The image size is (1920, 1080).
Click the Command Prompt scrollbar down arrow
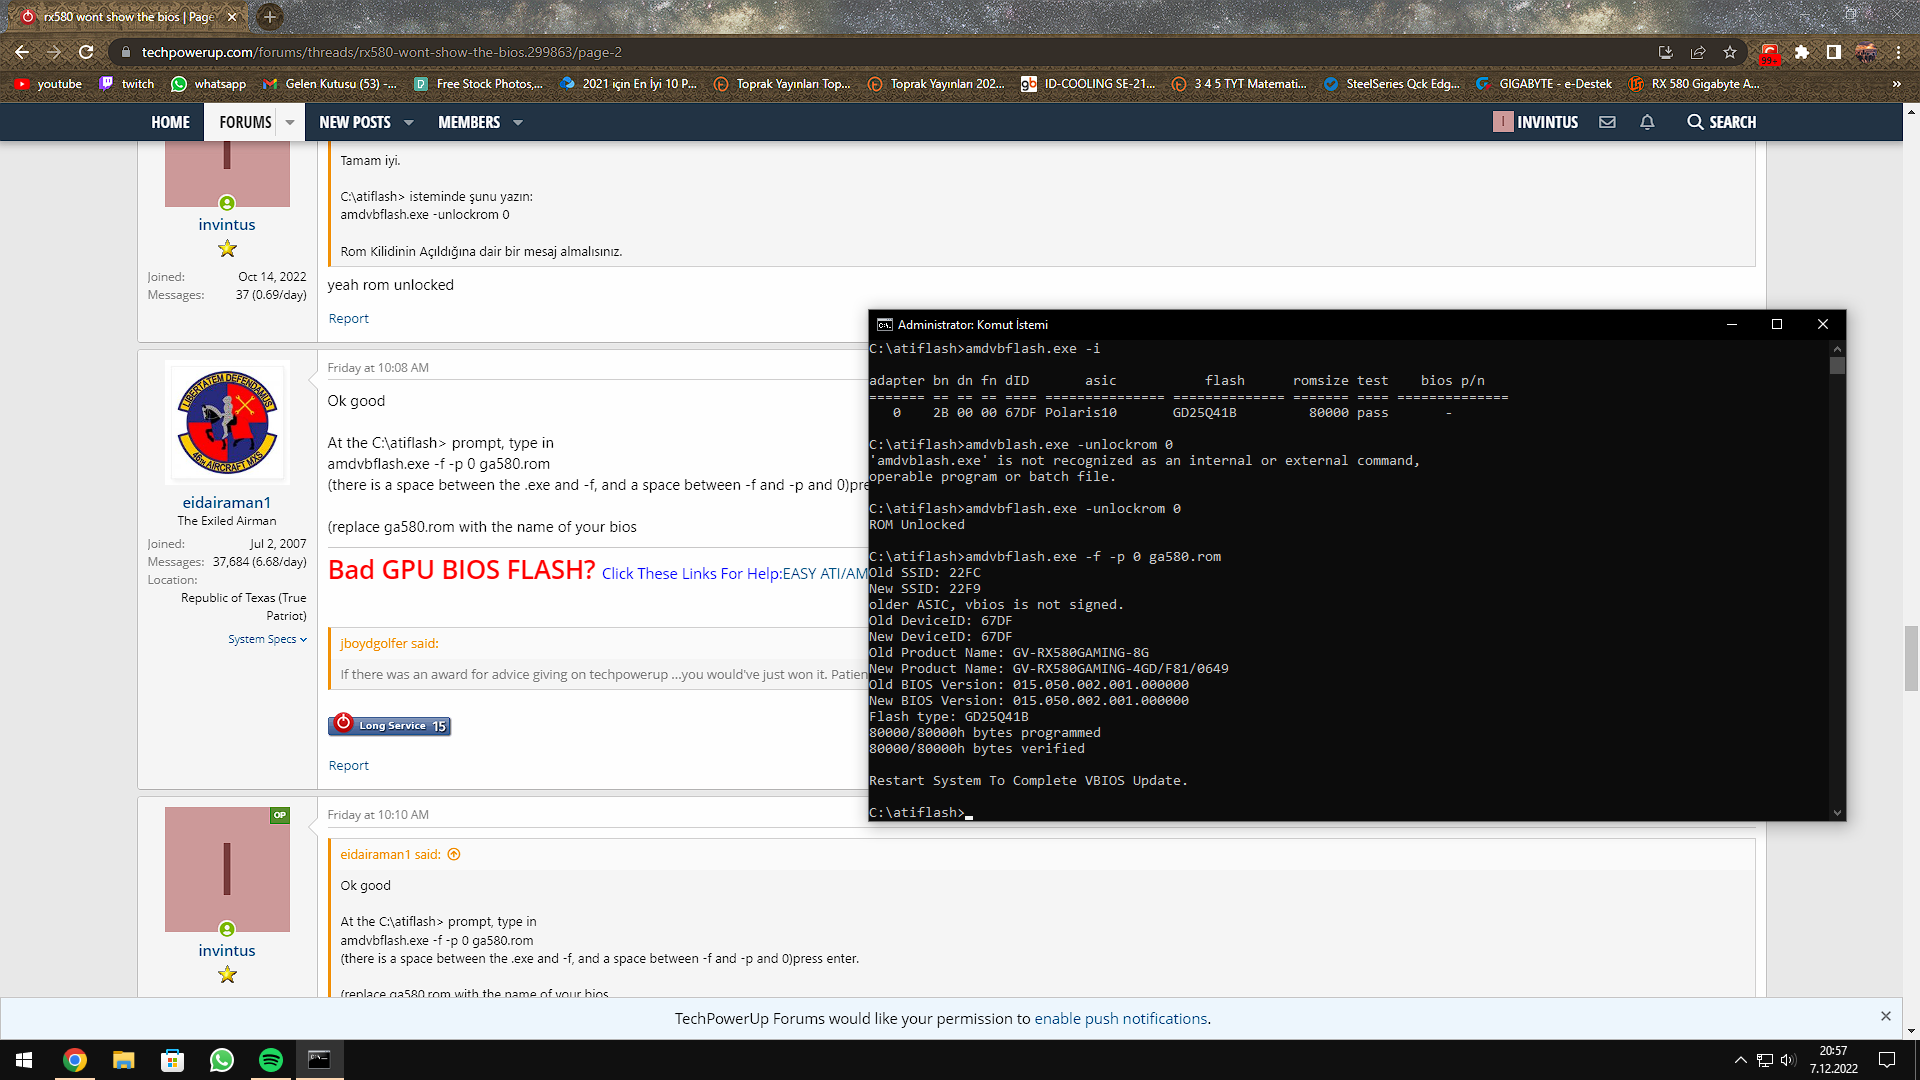click(x=1837, y=813)
